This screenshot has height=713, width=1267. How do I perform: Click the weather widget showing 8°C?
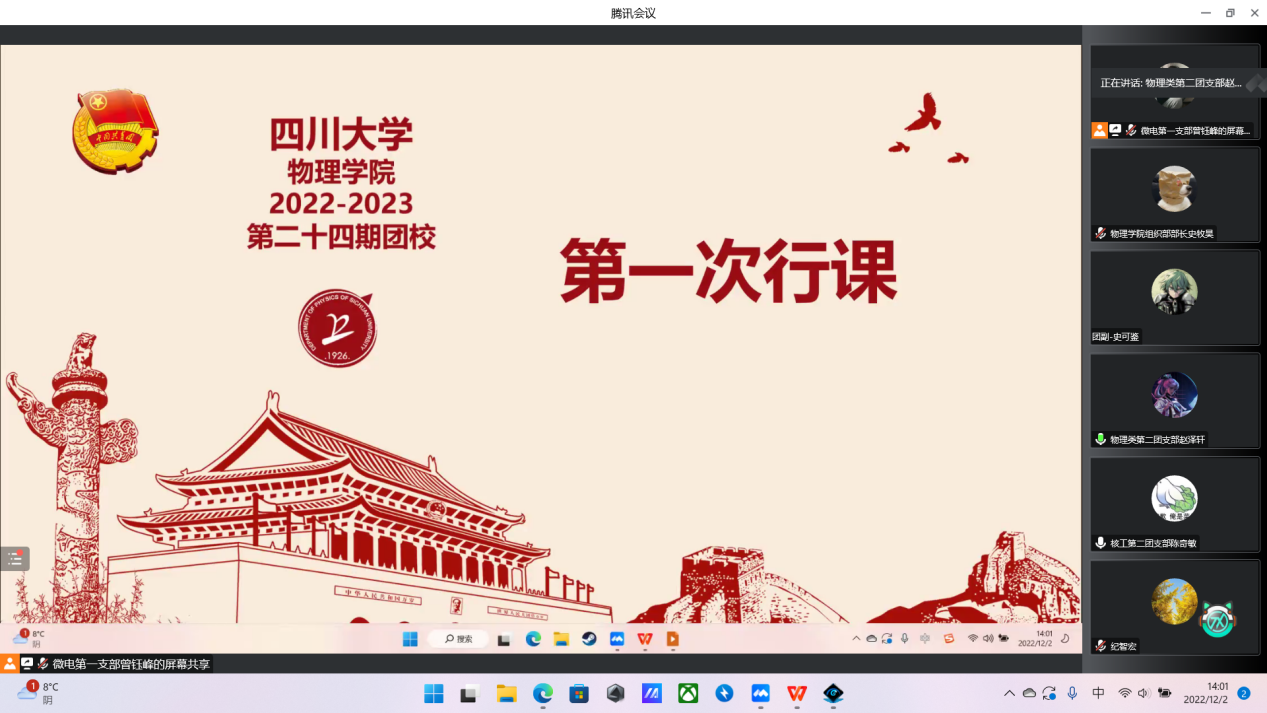coord(38,693)
